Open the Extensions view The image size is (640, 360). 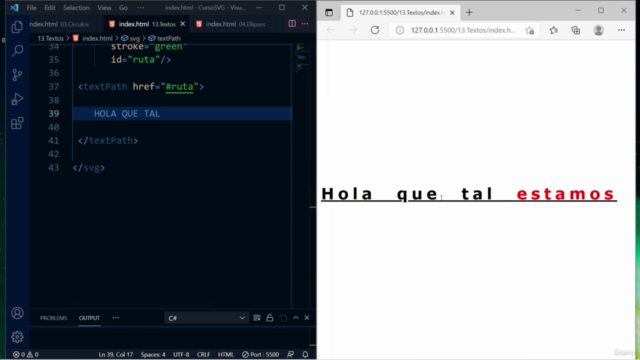pyautogui.click(x=17, y=123)
